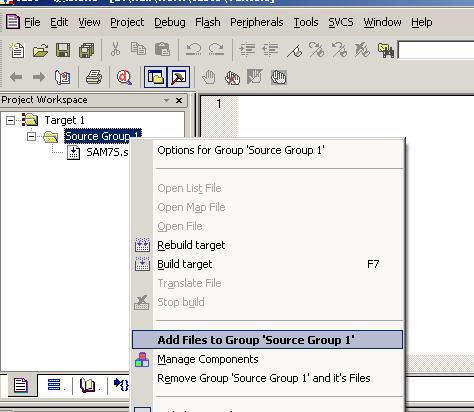Toggle the Project Window toolbar button
474x412 pixels.
[x=156, y=77]
